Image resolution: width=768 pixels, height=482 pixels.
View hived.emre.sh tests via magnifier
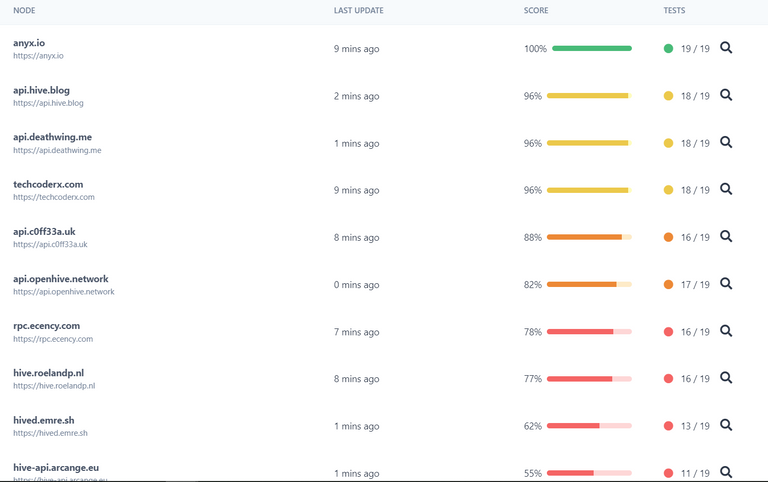(726, 425)
